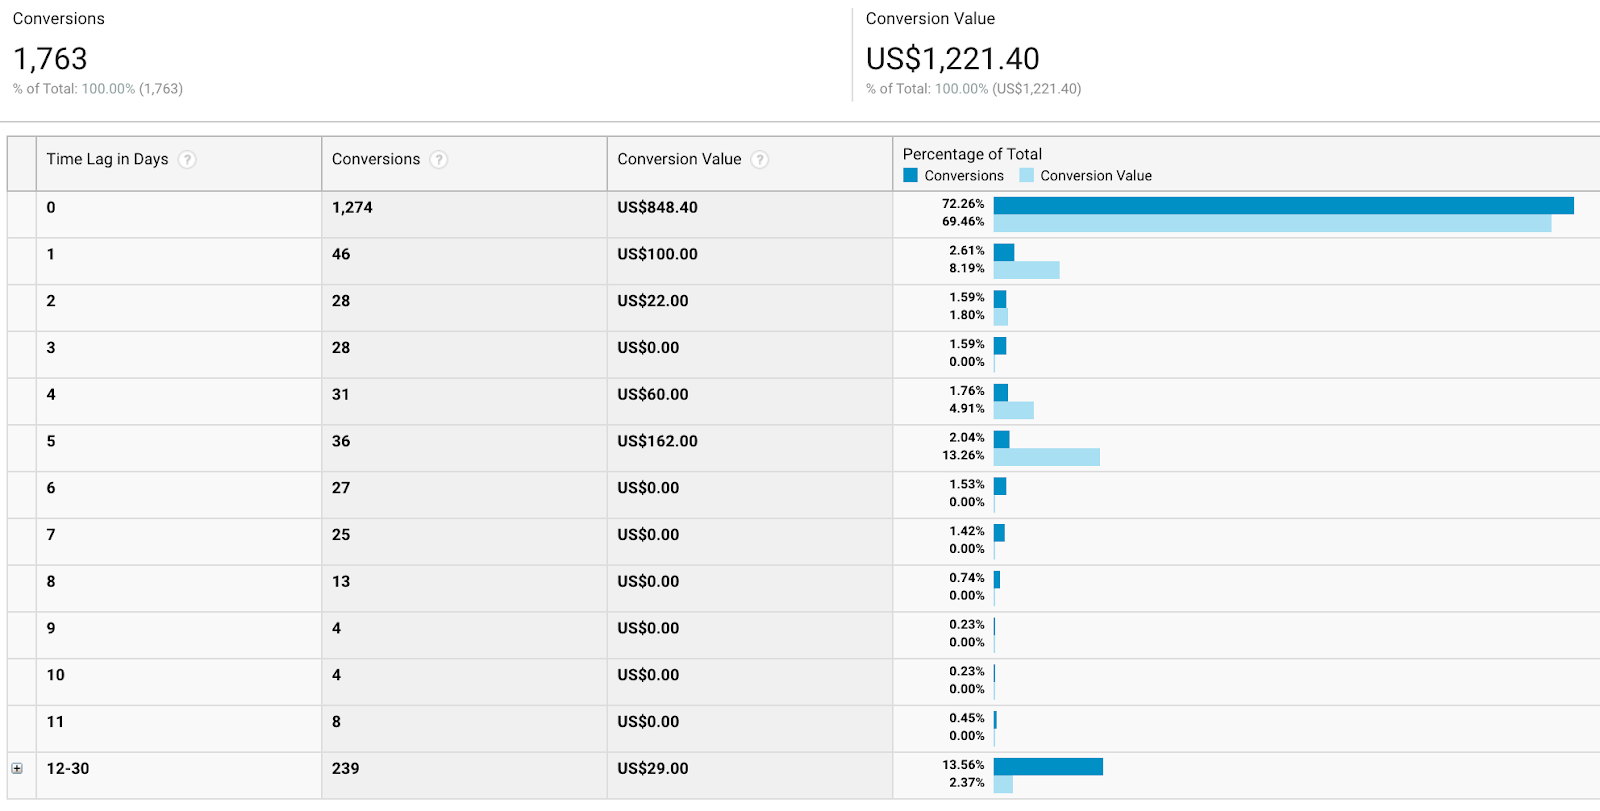The image size is (1600, 811).
Task: Click the time lag 9 row label
Action: coord(51,629)
